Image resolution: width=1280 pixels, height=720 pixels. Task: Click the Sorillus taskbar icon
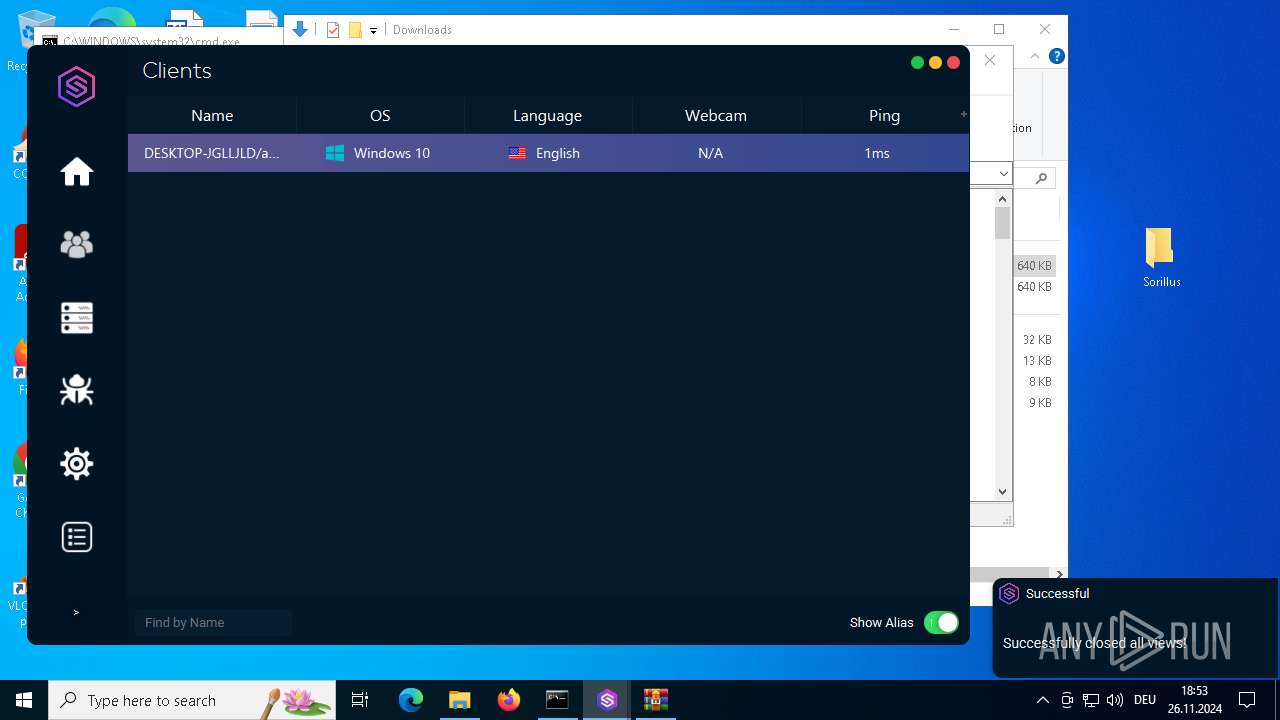pyautogui.click(x=607, y=700)
